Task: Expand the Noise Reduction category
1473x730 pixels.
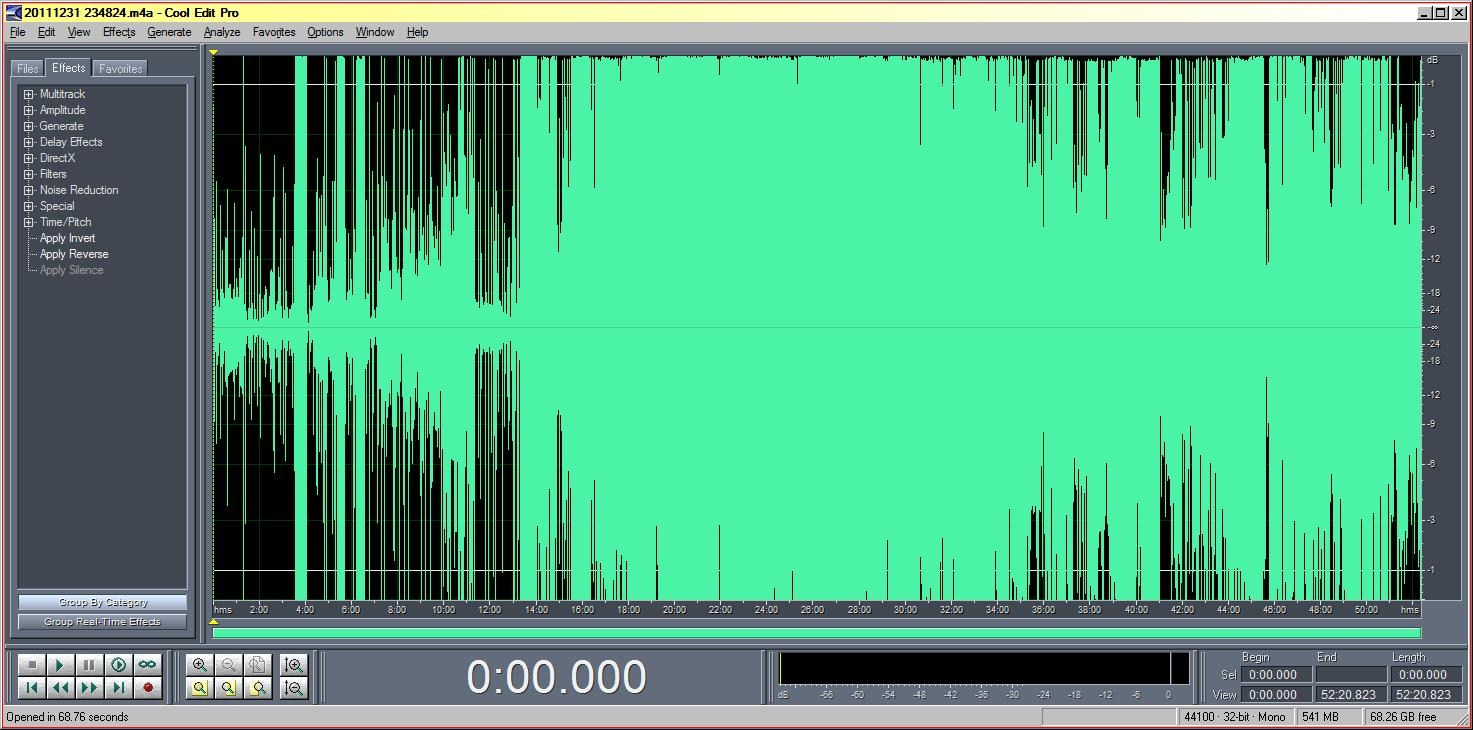Action: (29, 191)
